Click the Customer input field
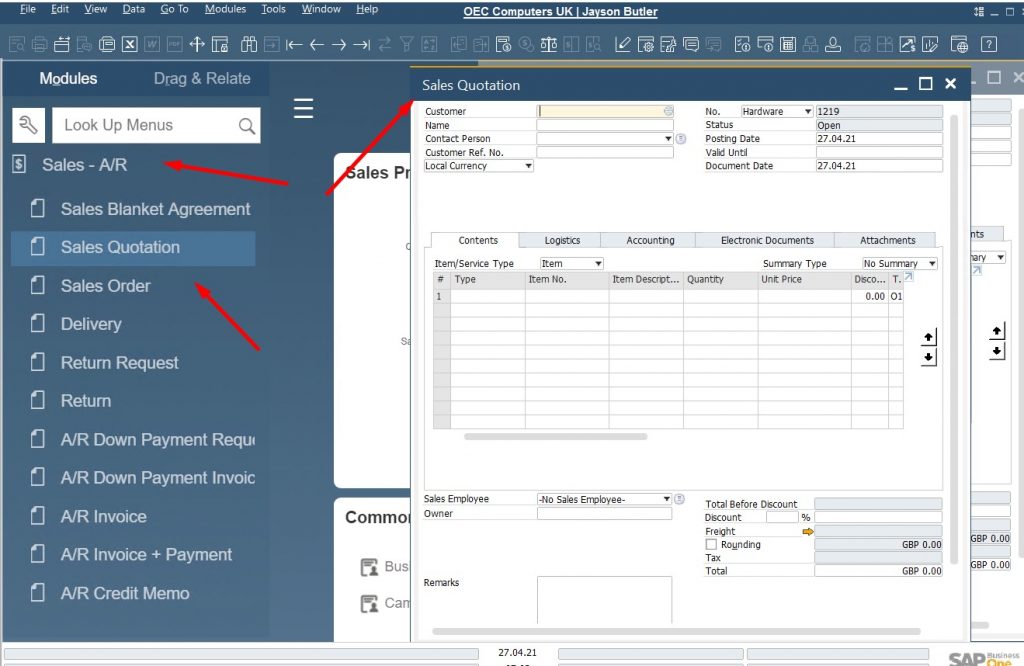Image resolution: width=1024 pixels, height=666 pixels. click(x=600, y=111)
